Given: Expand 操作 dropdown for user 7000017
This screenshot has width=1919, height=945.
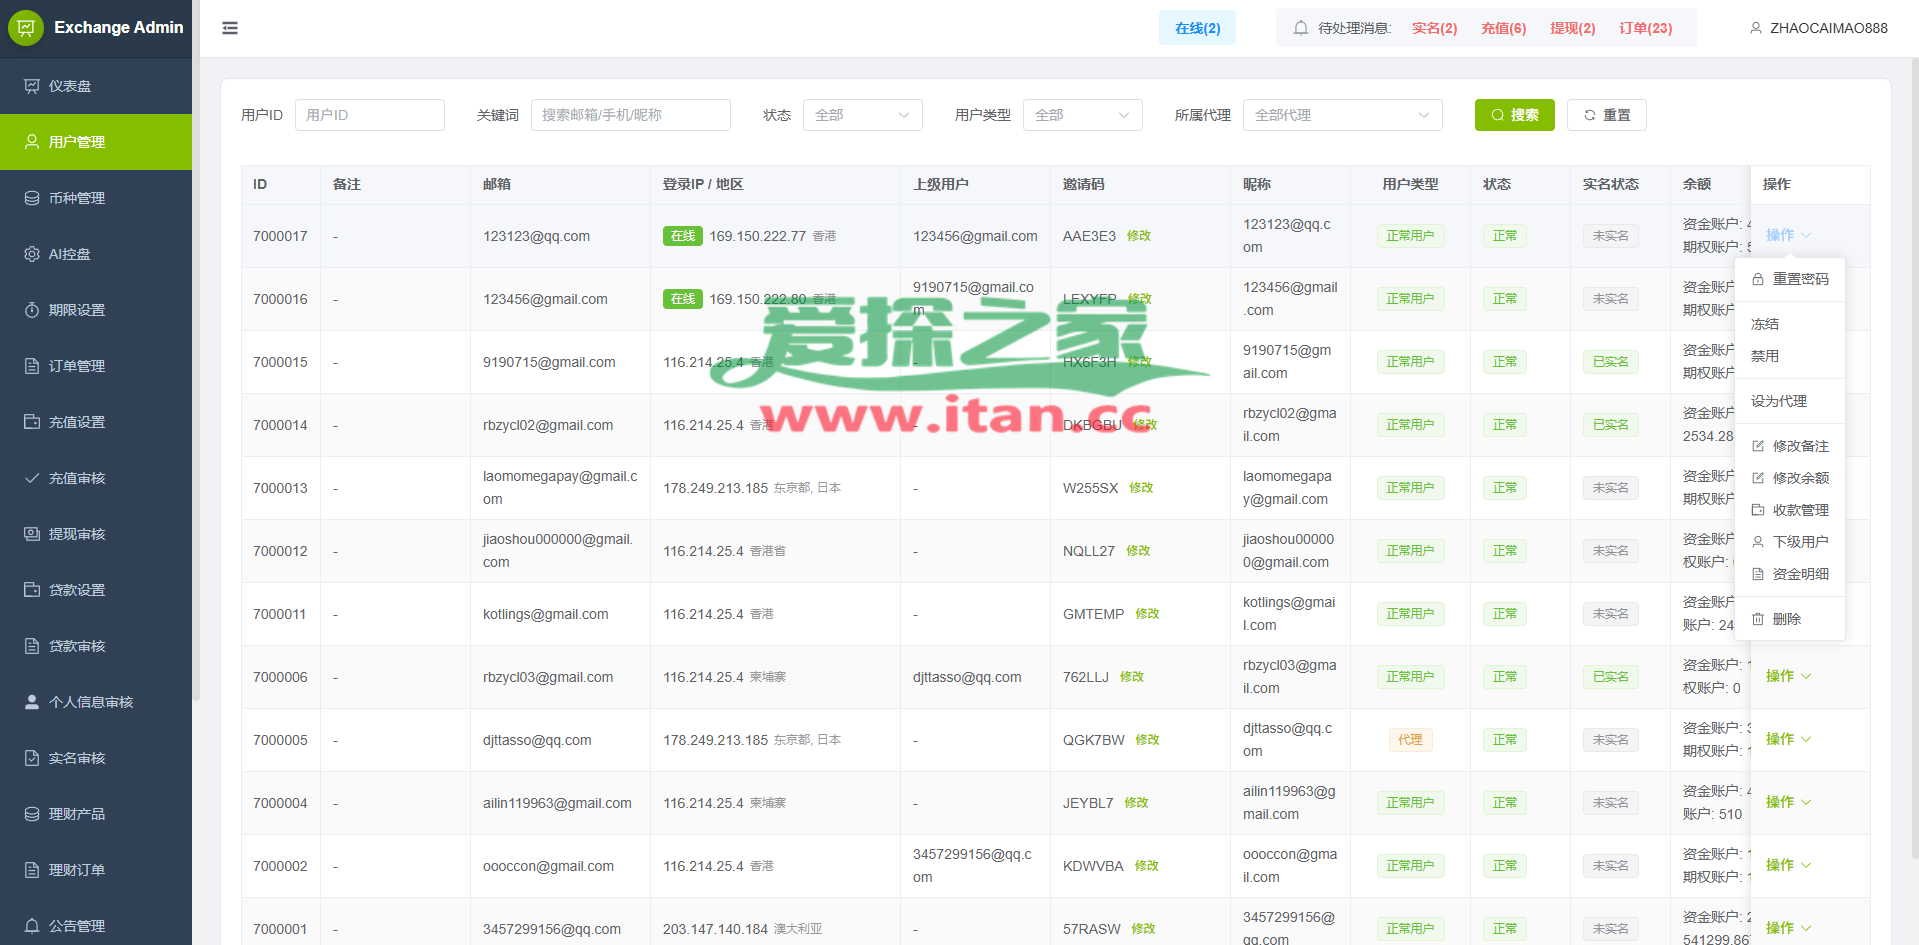Looking at the screenshot, I should click(x=1788, y=235).
